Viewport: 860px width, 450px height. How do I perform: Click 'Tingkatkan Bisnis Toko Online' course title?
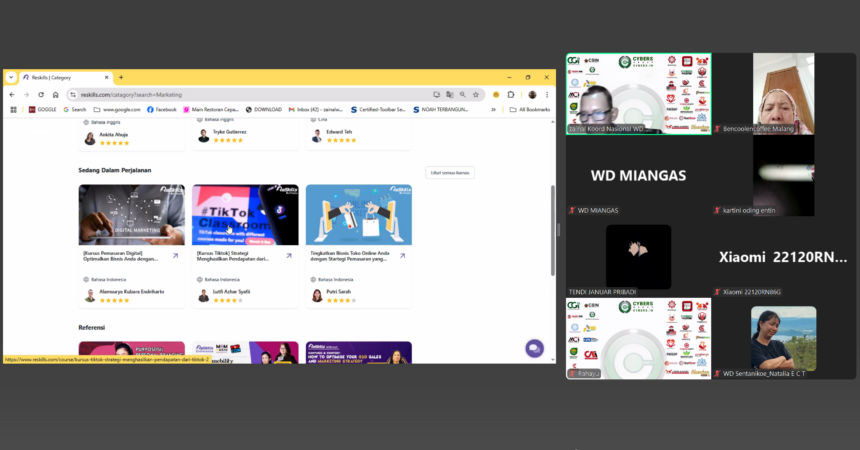pyautogui.click(x=350, y=256)
